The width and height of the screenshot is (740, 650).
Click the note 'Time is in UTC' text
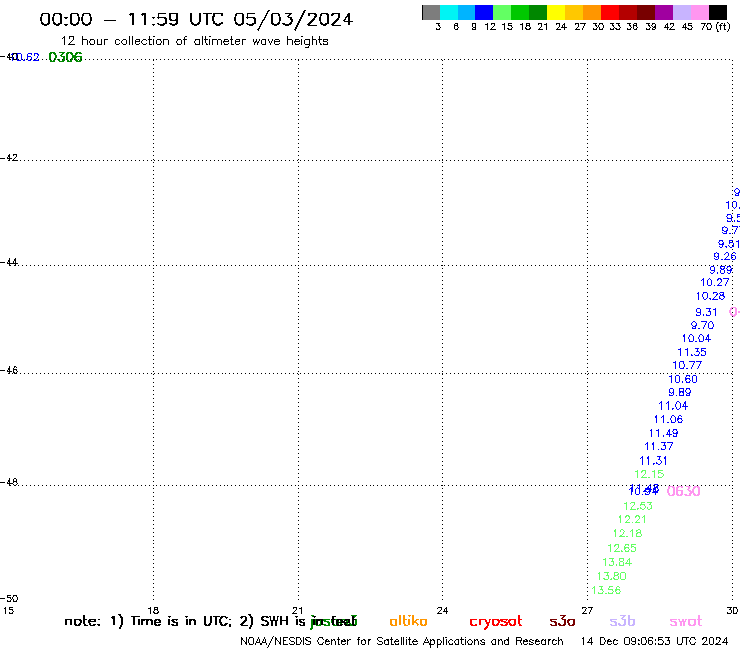(181, 621)
